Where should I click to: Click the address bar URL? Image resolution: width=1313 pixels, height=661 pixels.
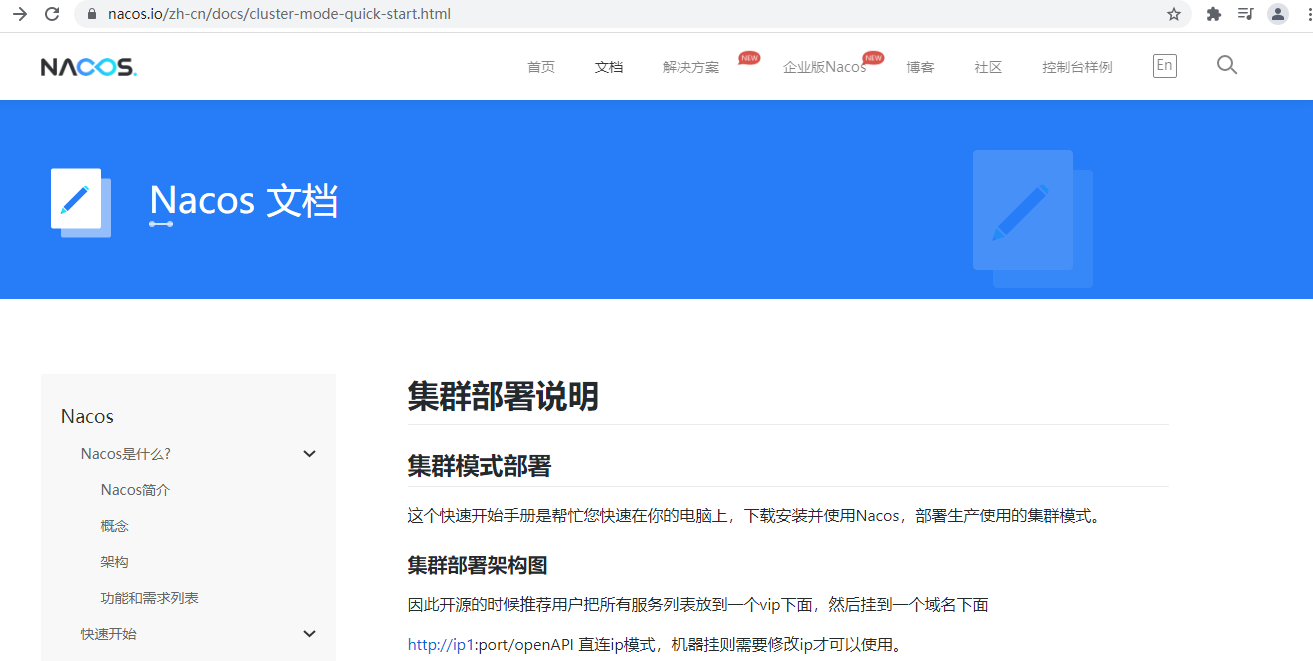click(x=279, y=14)
